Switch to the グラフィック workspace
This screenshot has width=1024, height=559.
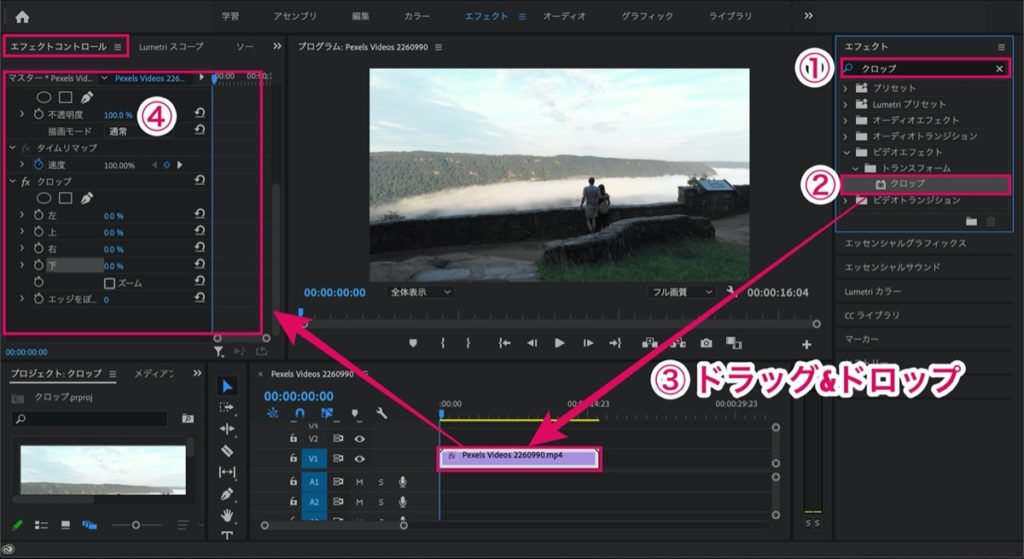click(647, 16)
